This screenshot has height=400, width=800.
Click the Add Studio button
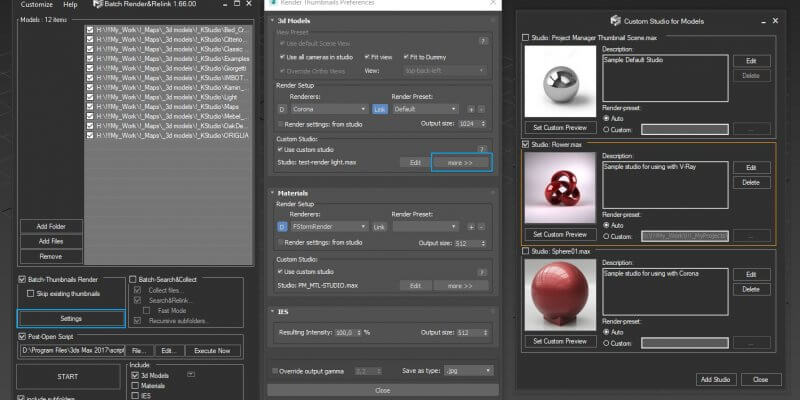coord(716,380)
